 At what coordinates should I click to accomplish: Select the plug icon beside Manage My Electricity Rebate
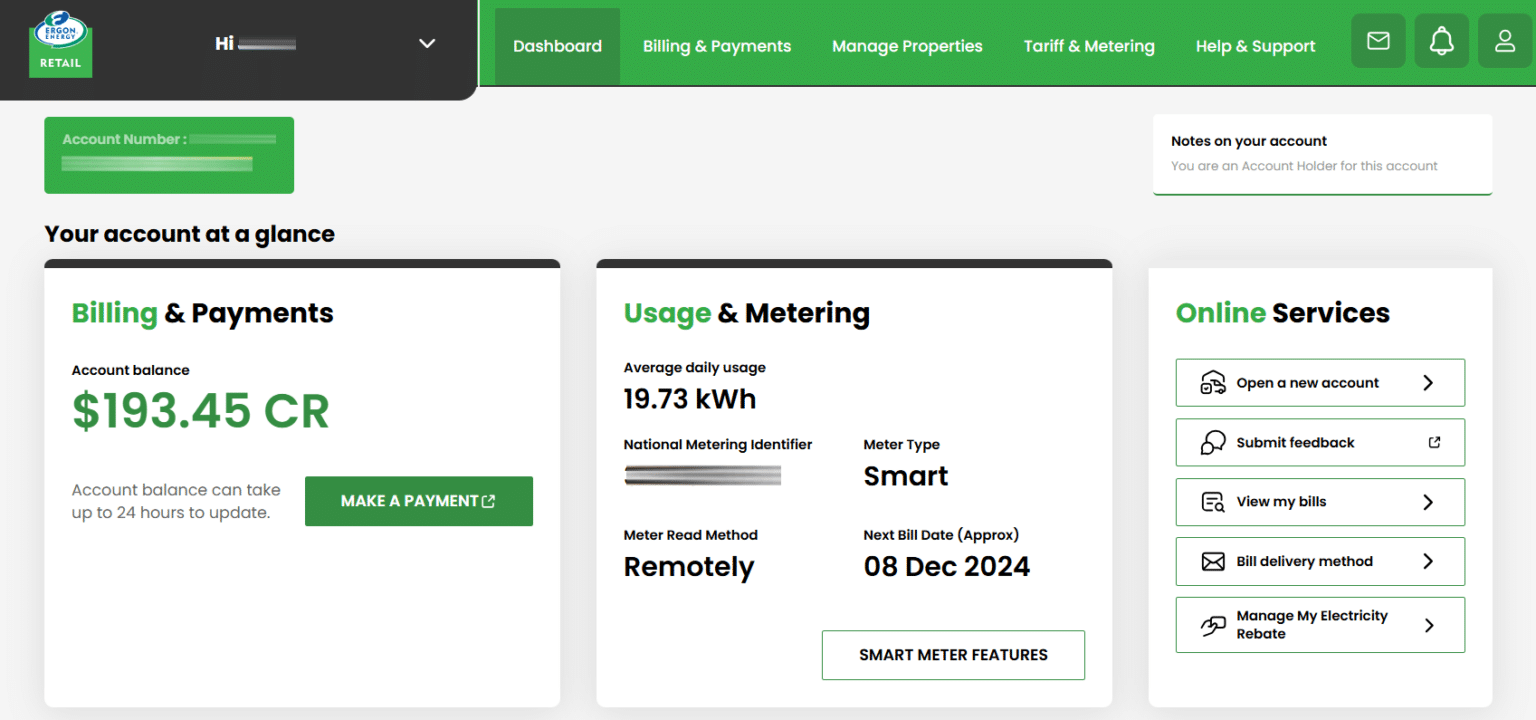coord(1210,624)
